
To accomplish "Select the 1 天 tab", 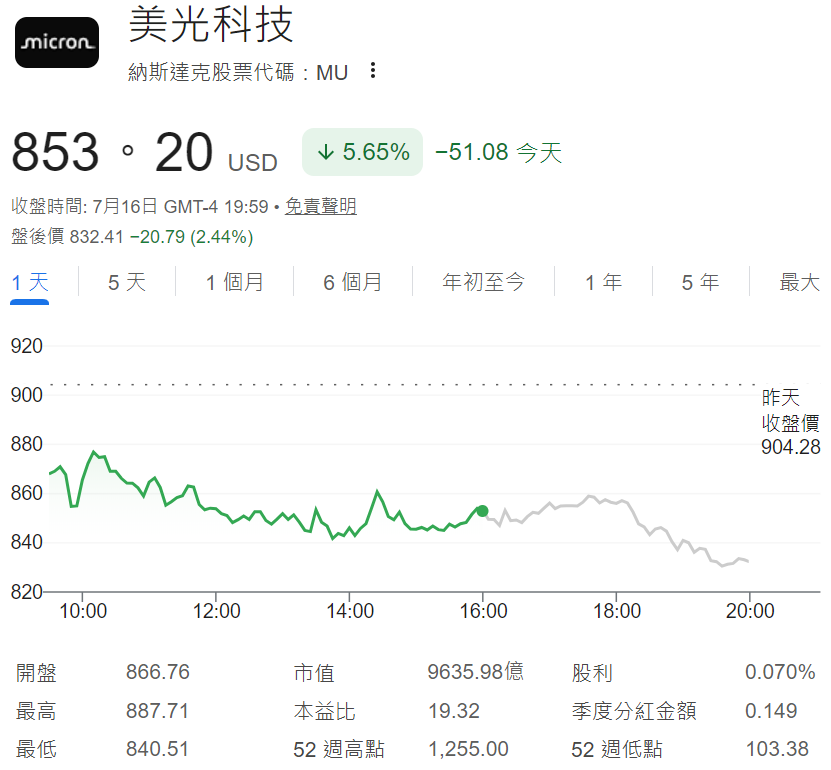I will click(x=30, y=282).
